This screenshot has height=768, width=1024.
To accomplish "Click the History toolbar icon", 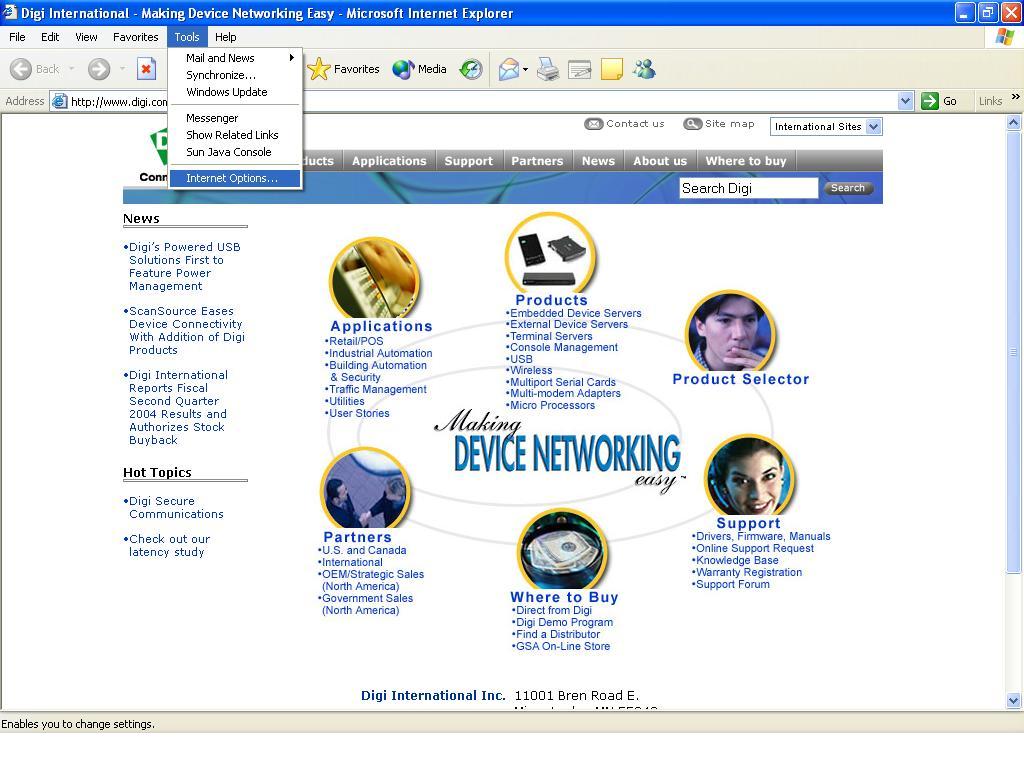I will [x=471, y=69].
